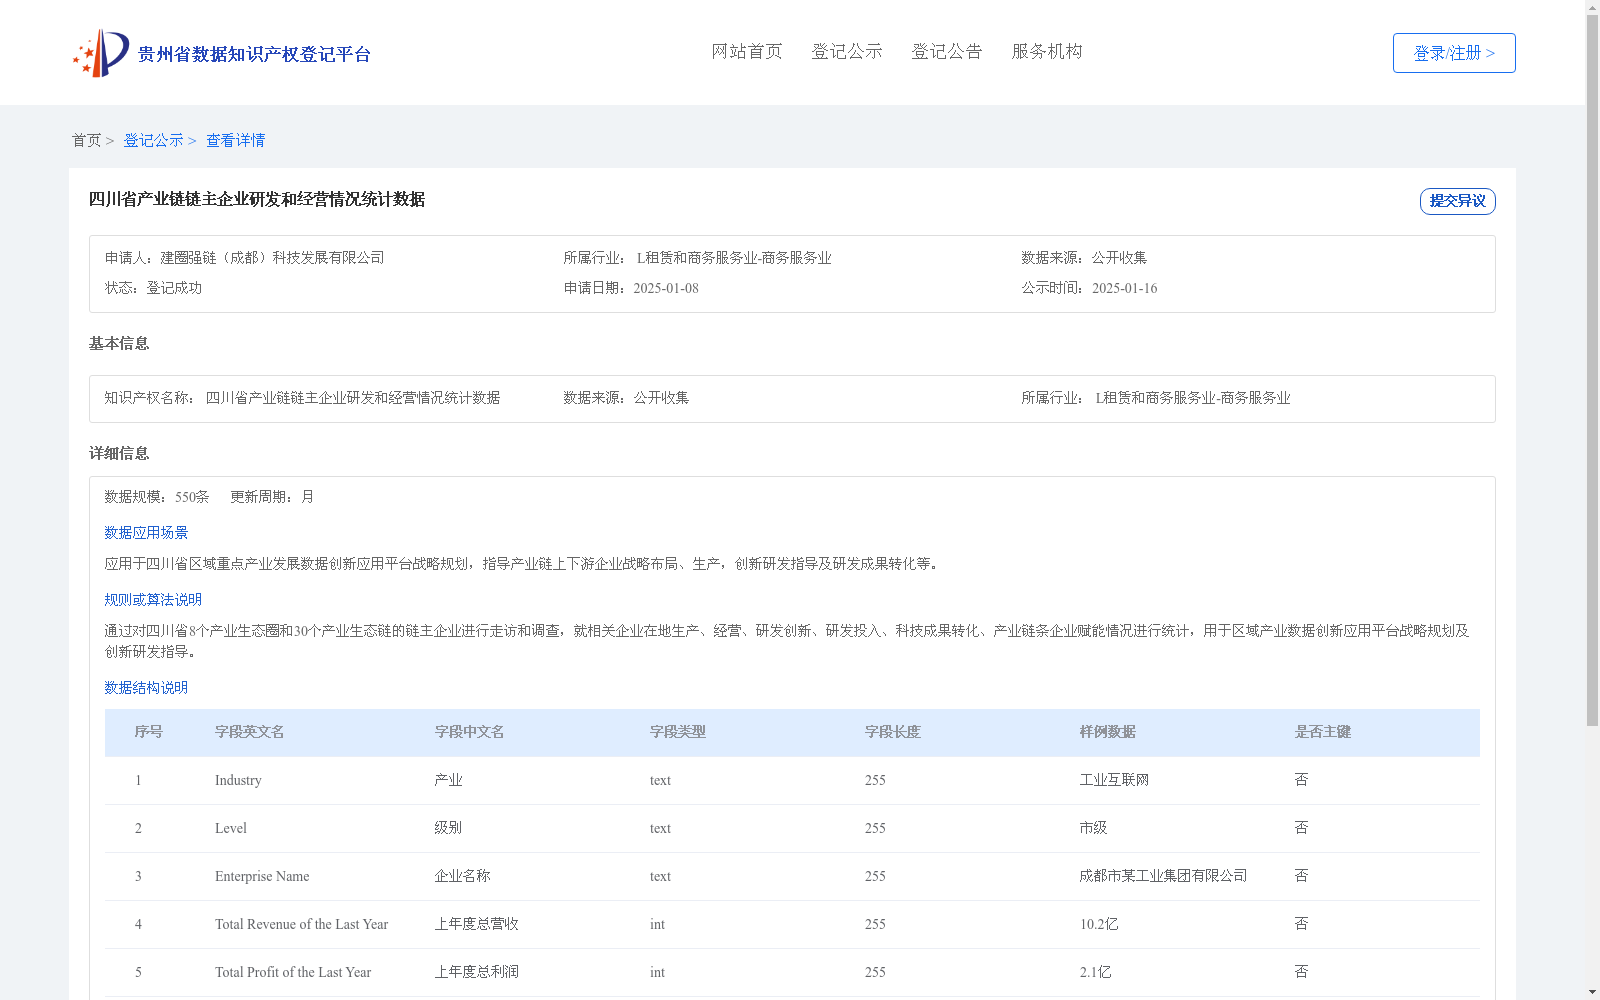Click the scrollbar up arrow
The height and width of the screenshot is (1000, 1600).
1592,6
